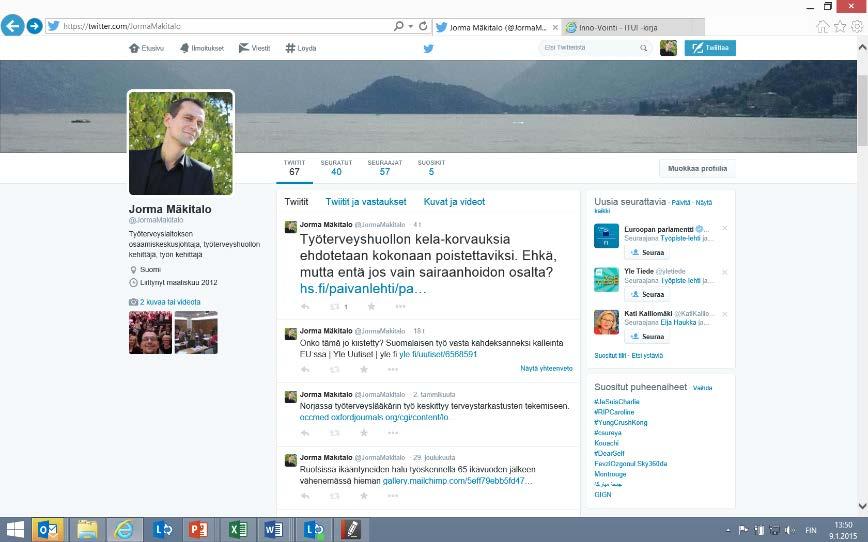Image resolution: width=868 pixels, height=542 pixels.
Task: Select the Twiitit ja vastaukset tab
Action: click(366, 202)
